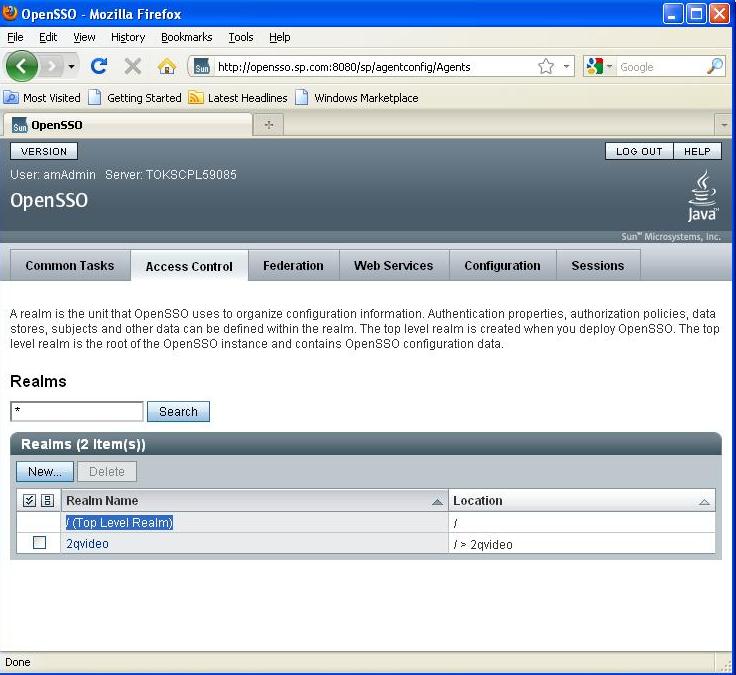Open the list all tabs dropdown
Image resolution: width=736 pixels, height=675 pixels.
(723, 125)
